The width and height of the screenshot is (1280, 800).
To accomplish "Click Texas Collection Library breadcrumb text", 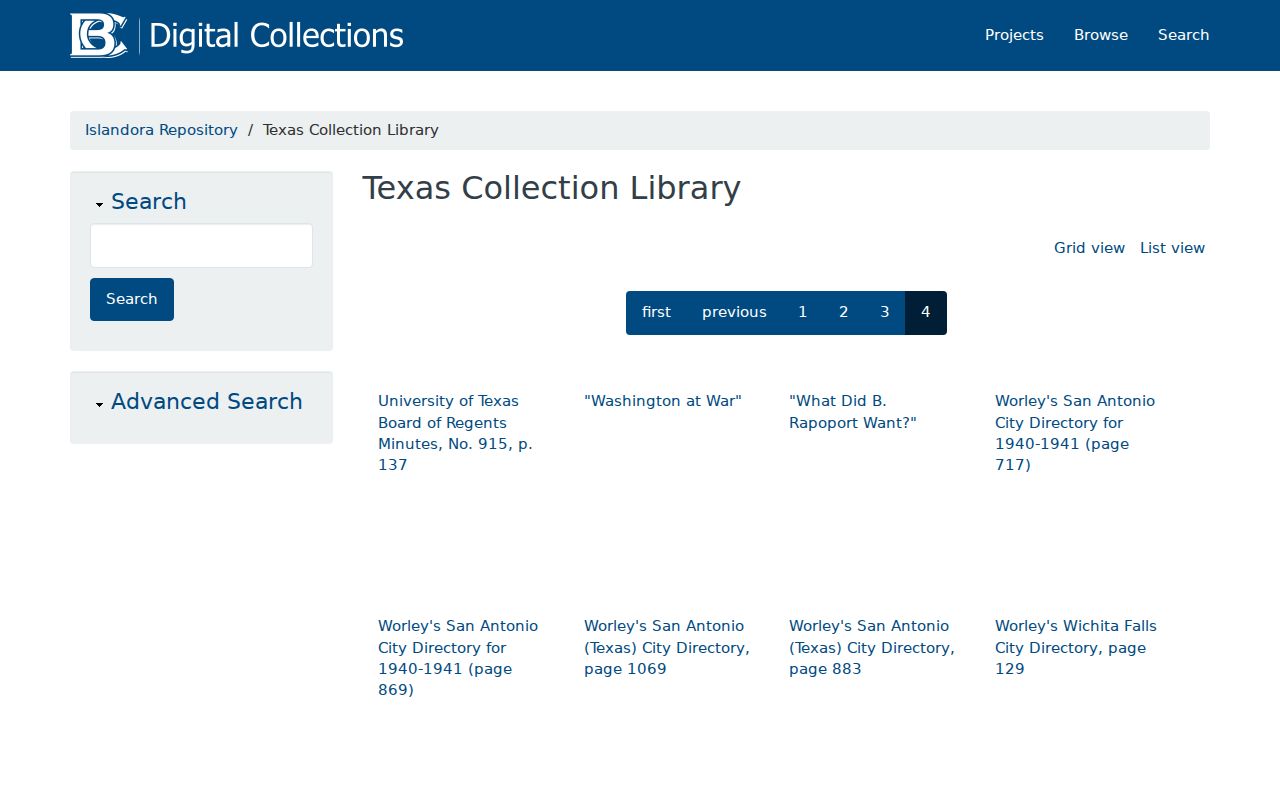I will pos(351,130).
